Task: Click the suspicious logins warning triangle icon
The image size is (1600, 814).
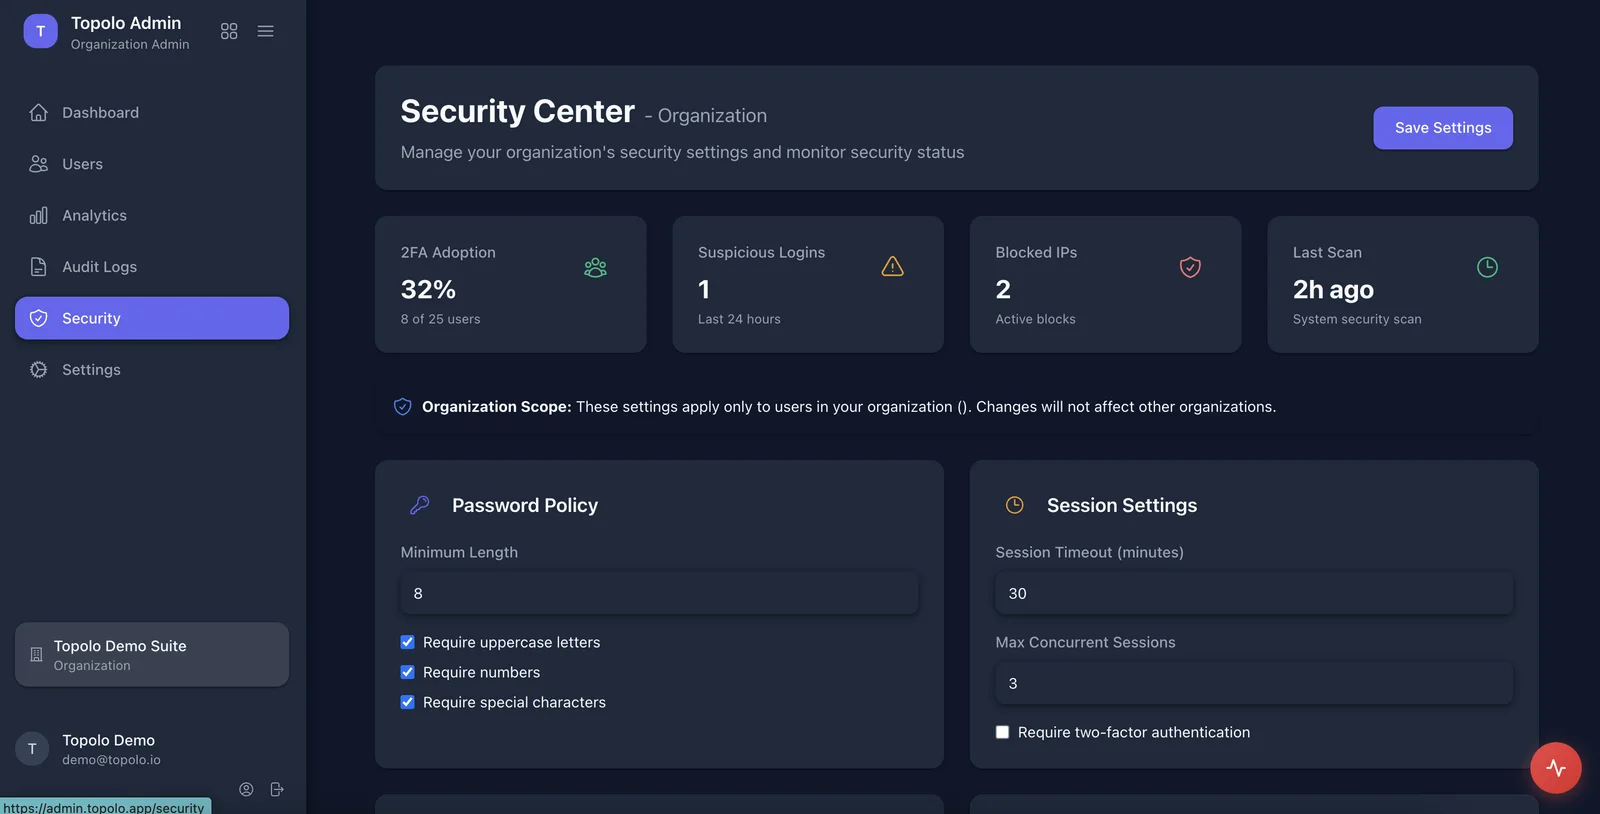Action: [892, 266]
